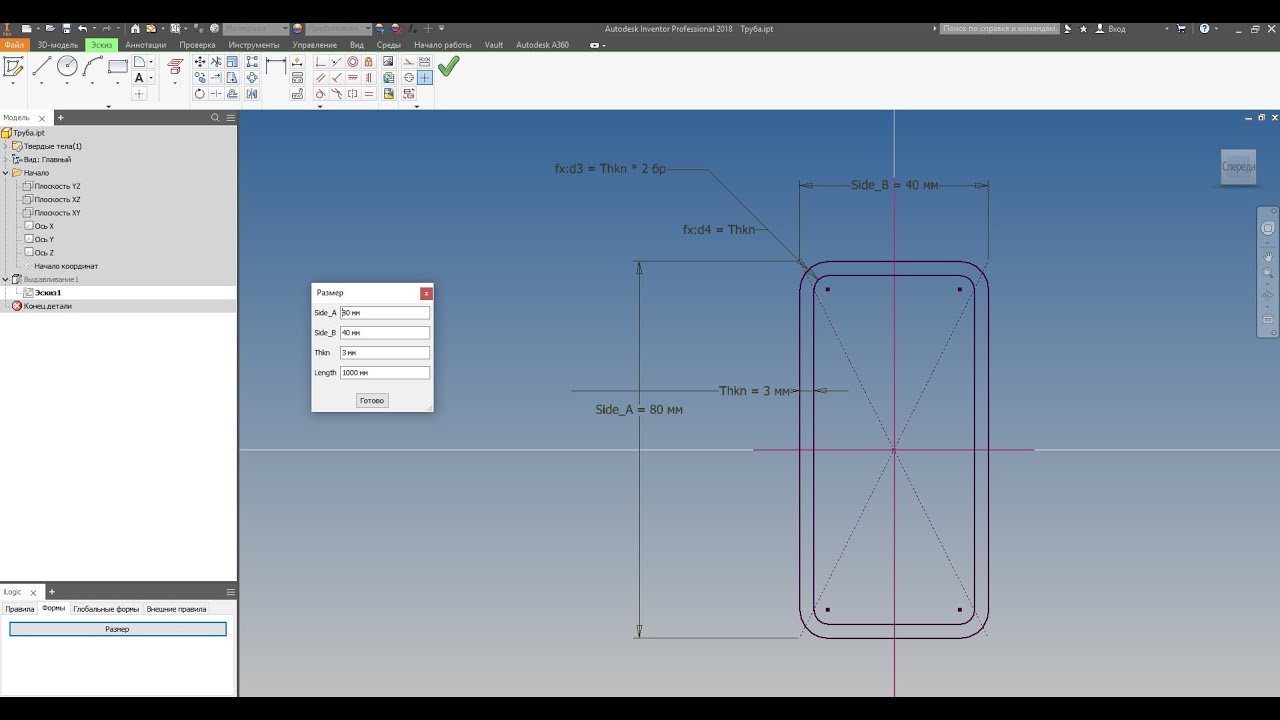Toggle Driven Dimension format button
This screenshot has width=1280, height=720.
(424, 62)
